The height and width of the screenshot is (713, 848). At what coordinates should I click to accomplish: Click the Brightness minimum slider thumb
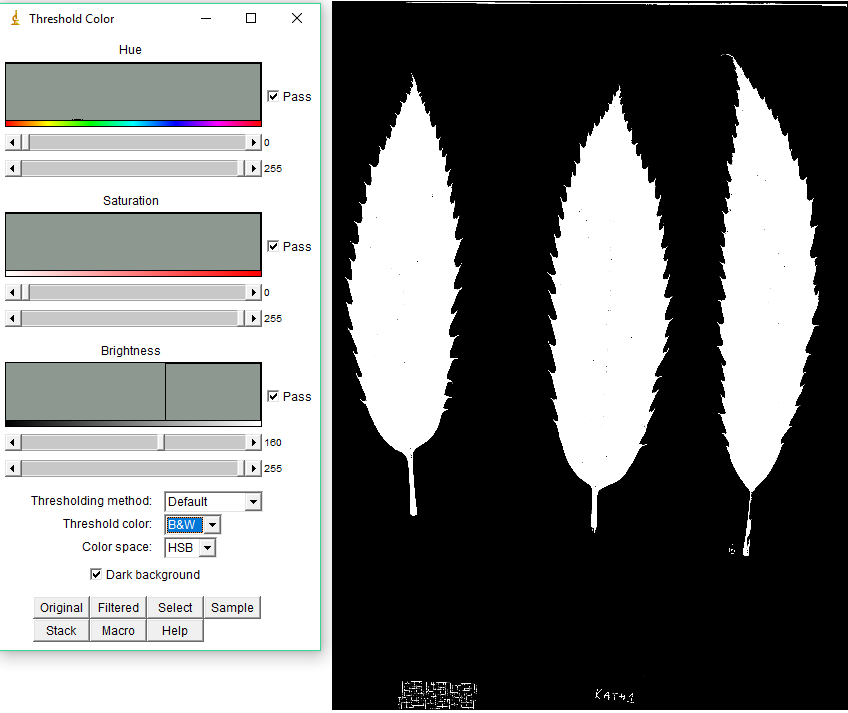[161, 443]
